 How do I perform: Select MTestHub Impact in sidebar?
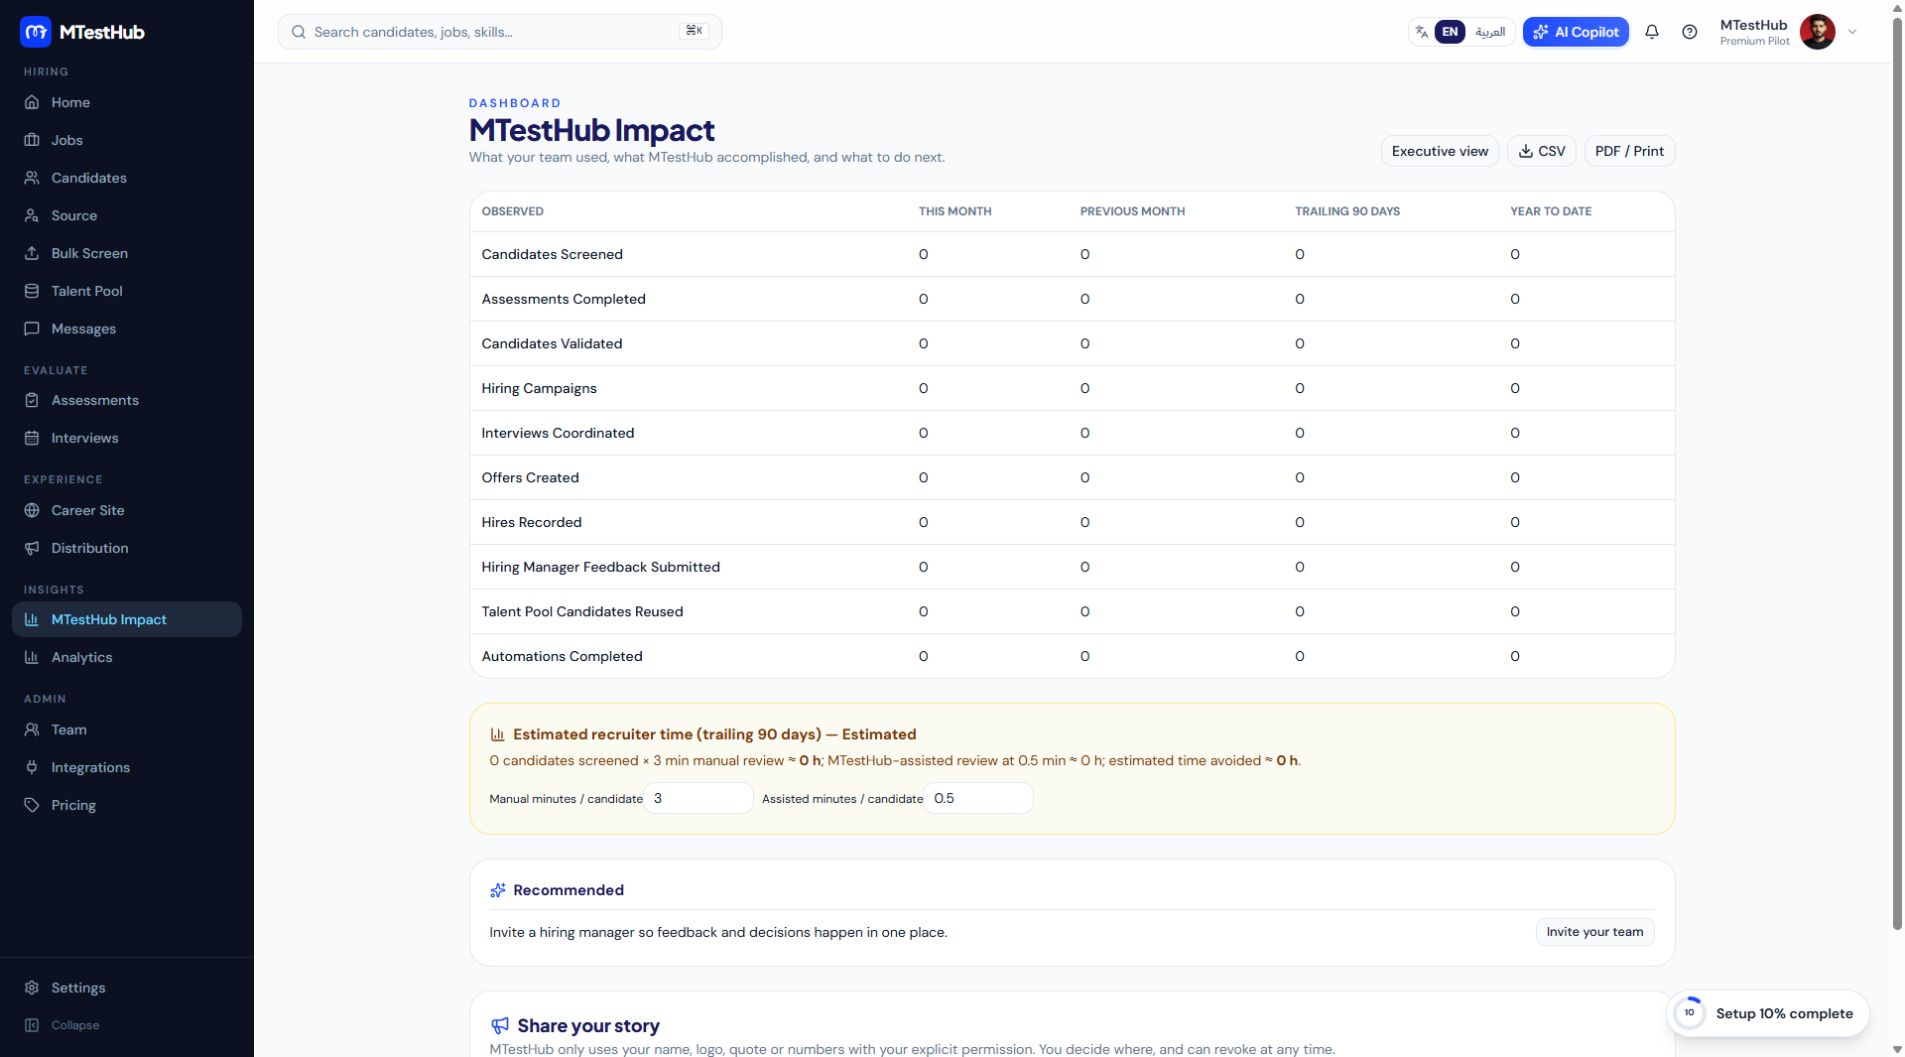[127, 619]
